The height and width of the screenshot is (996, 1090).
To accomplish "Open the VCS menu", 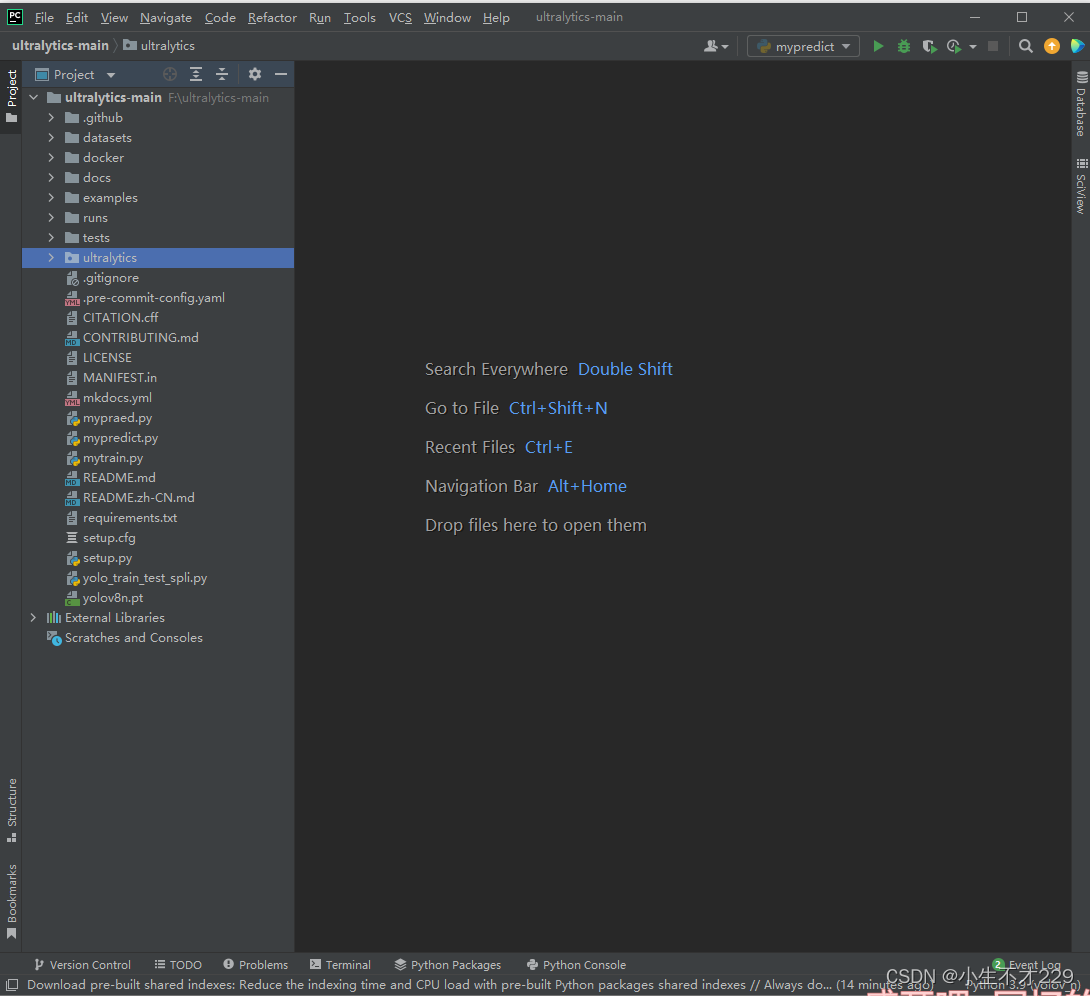I will pos(400,17).
